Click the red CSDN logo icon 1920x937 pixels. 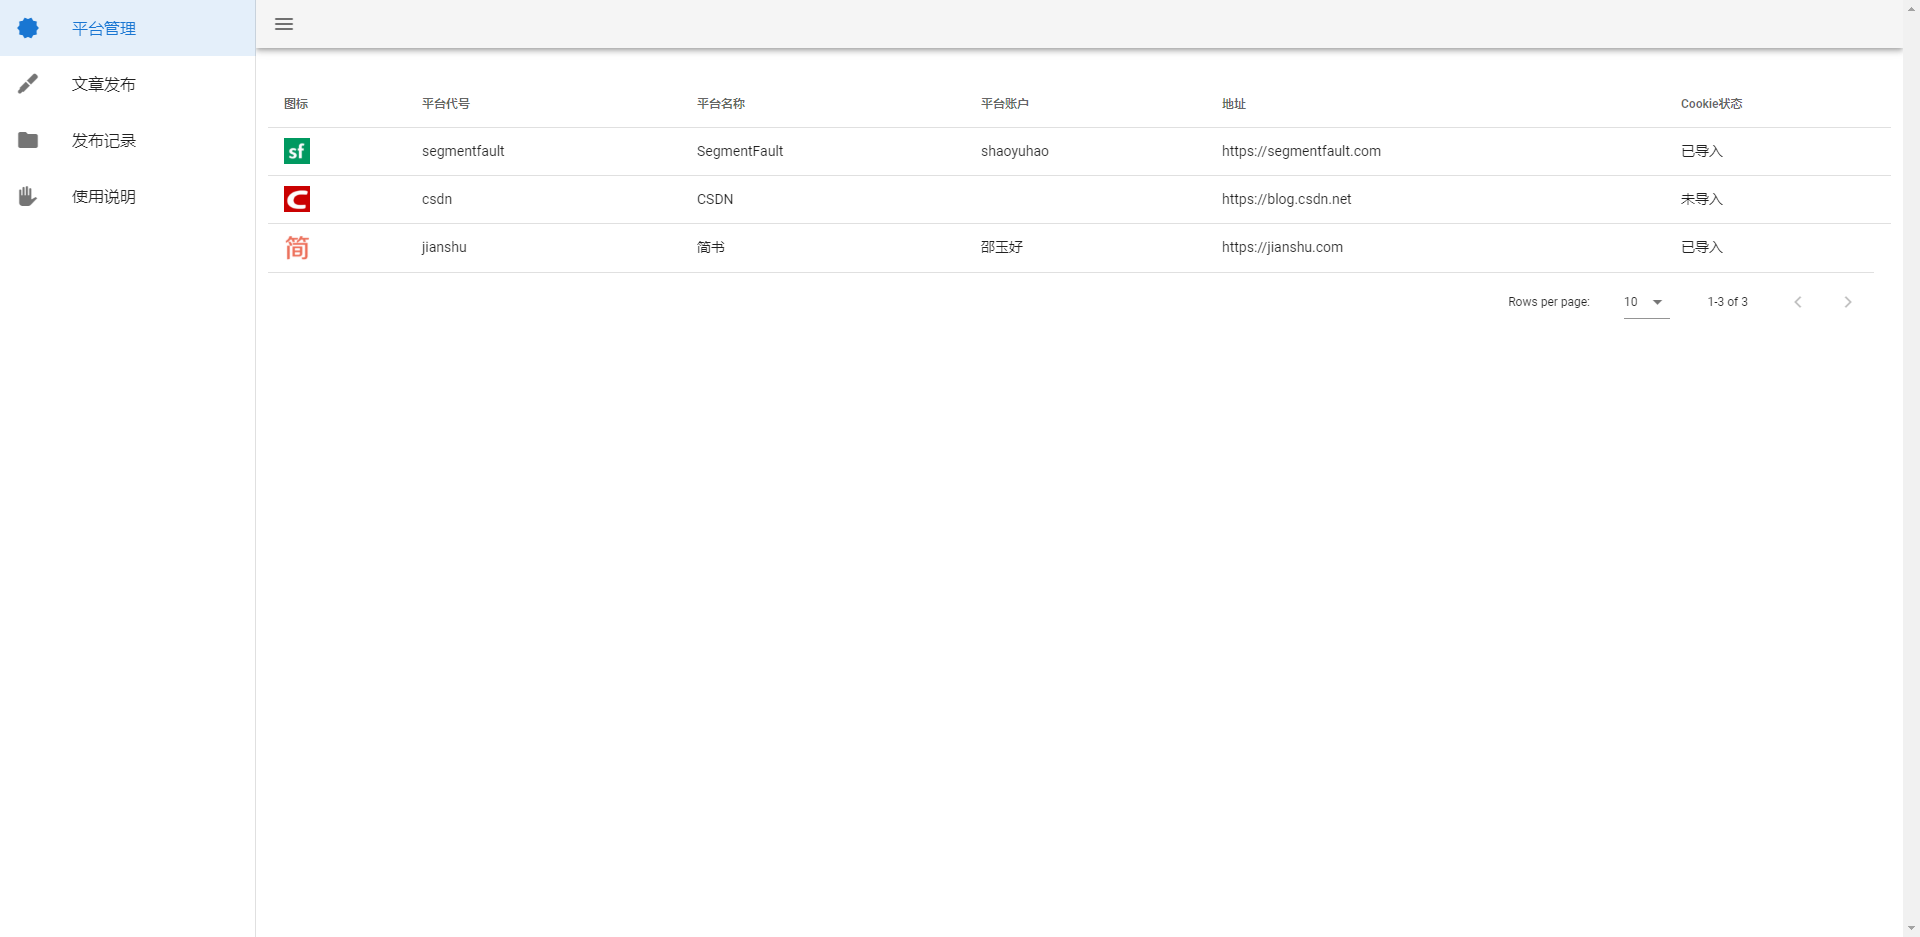pyautogui.click(x=297, y=199)
